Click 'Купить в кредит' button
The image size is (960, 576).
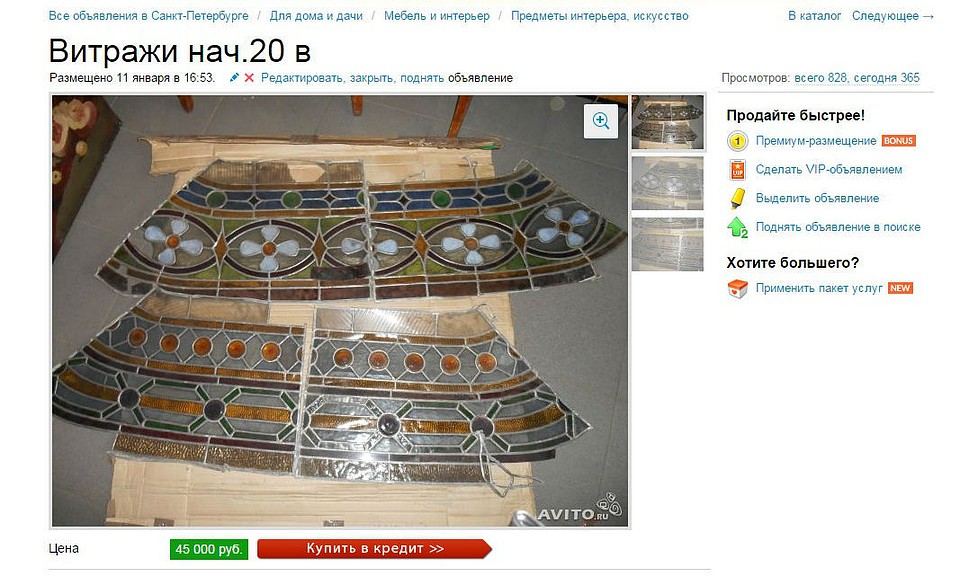[x=374, y=548]
